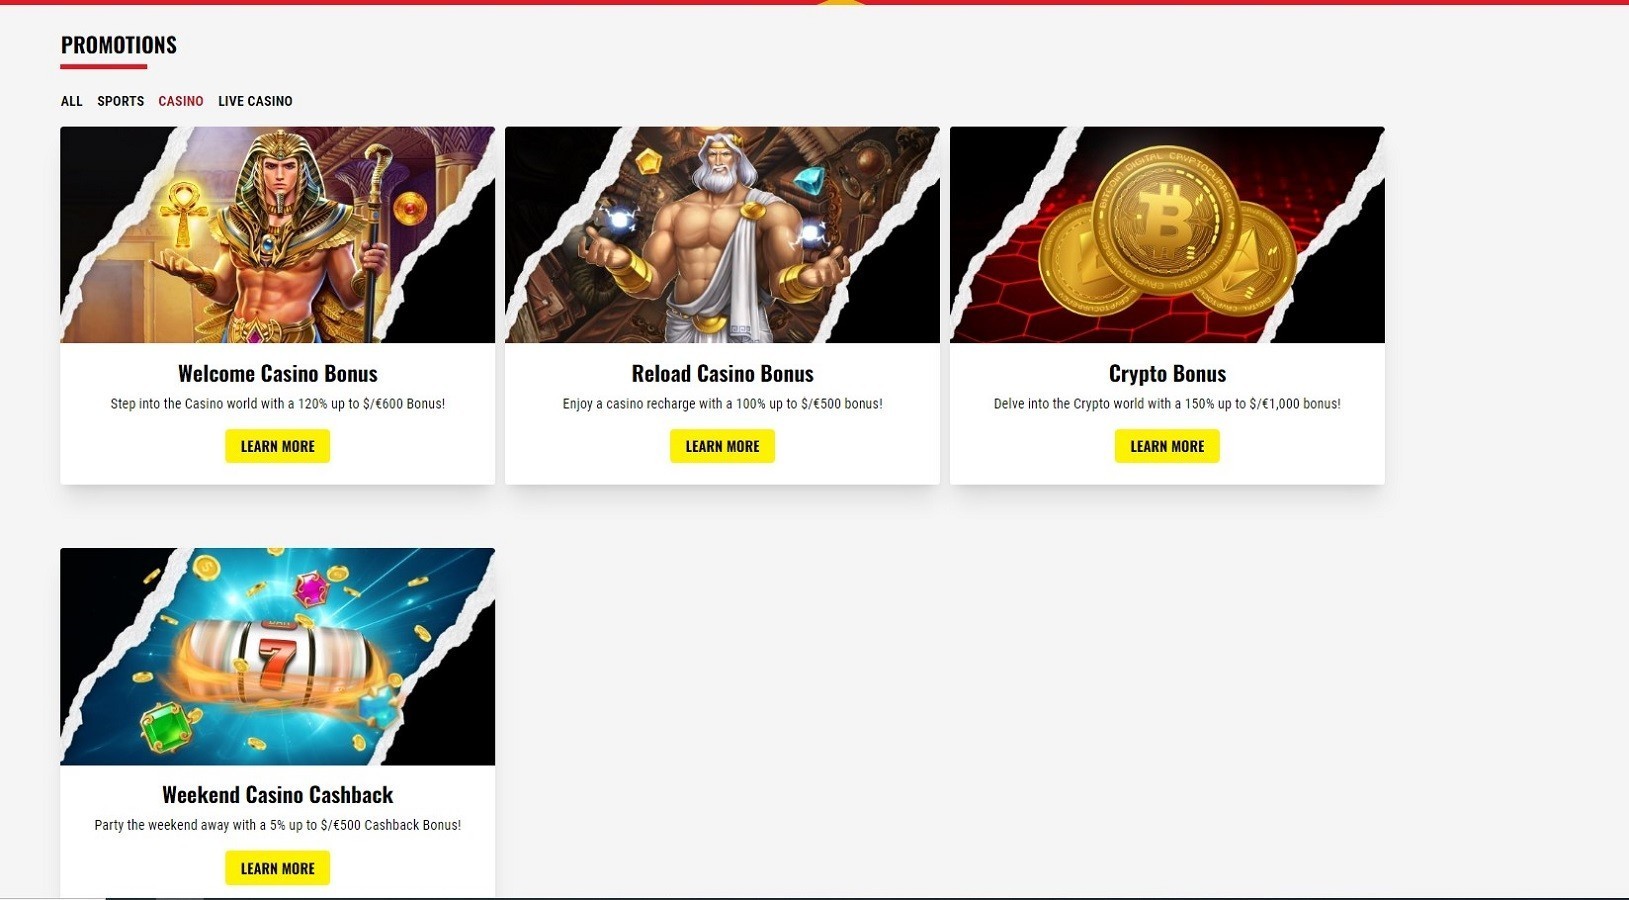
Task: Open the LIVE CASINO promotions tab
Action: coord(255,101)
